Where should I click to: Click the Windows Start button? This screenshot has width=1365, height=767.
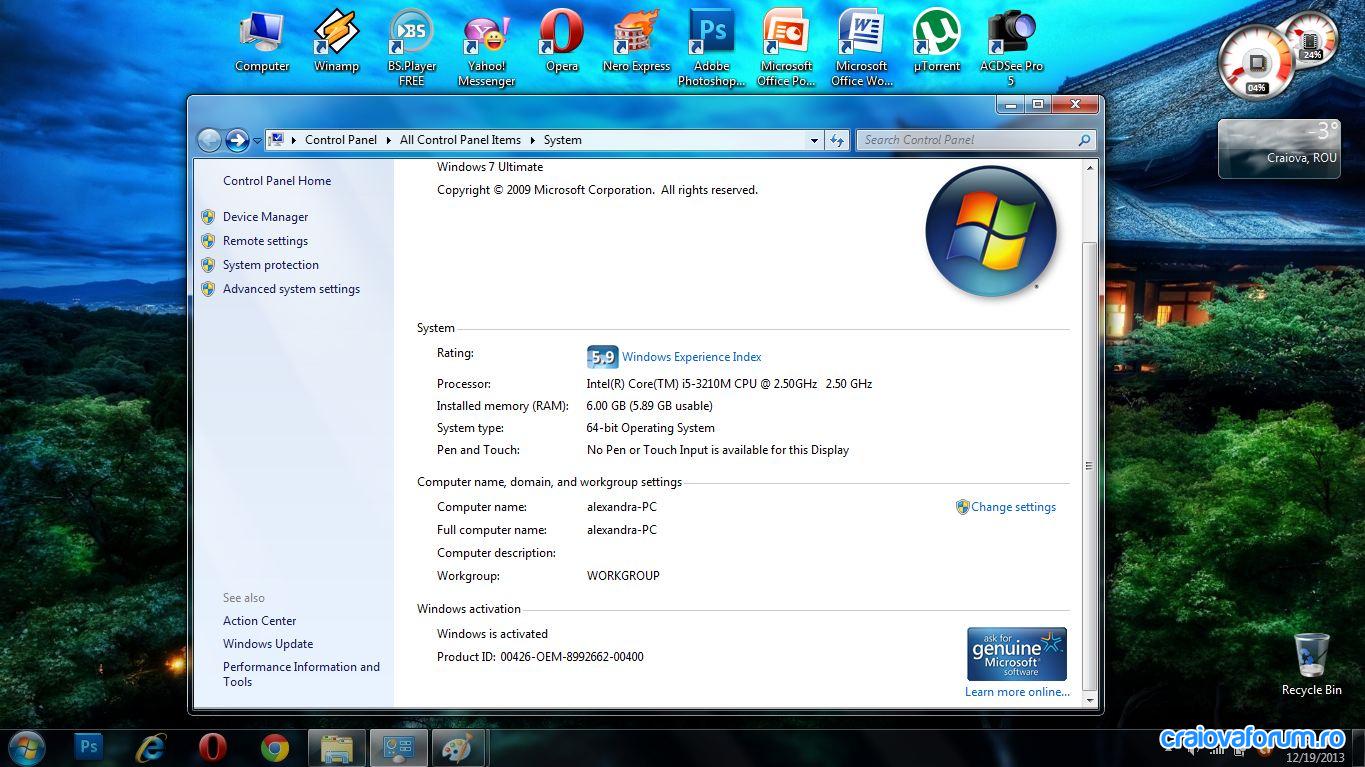(x=26, y=747)
